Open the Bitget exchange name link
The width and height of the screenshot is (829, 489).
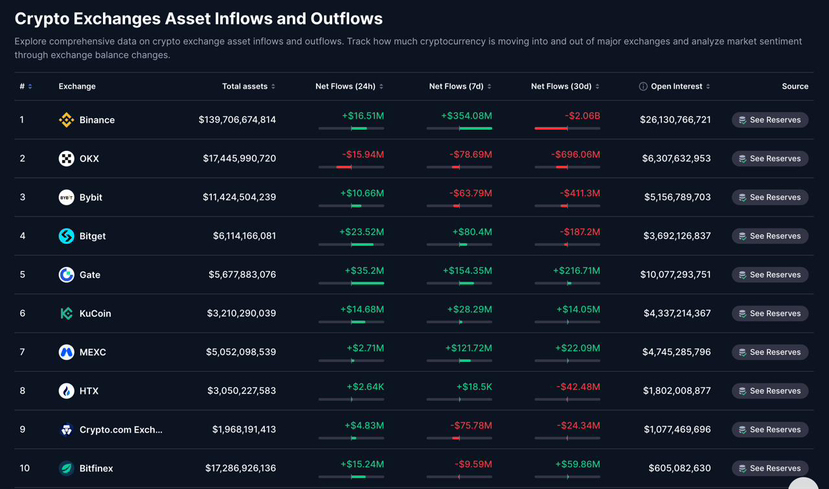pos(93,236)
